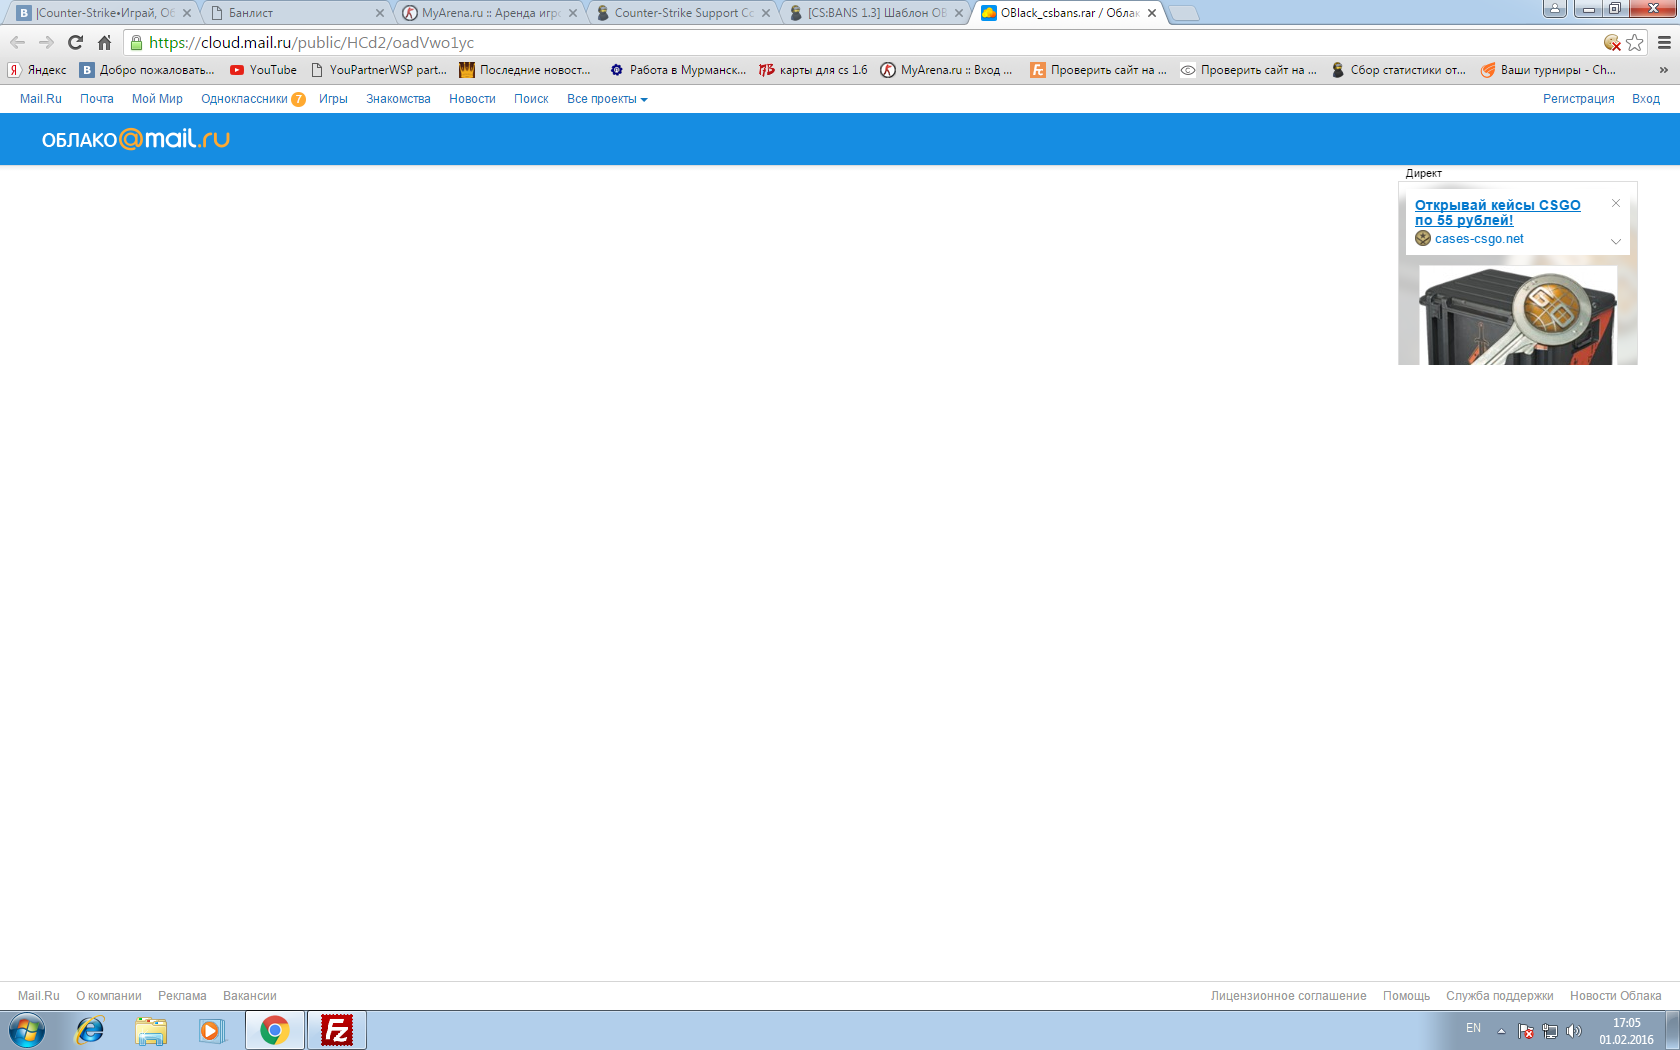
Task: Open the Chrome menu hamburger icon
Action: tap(1665, 42)
